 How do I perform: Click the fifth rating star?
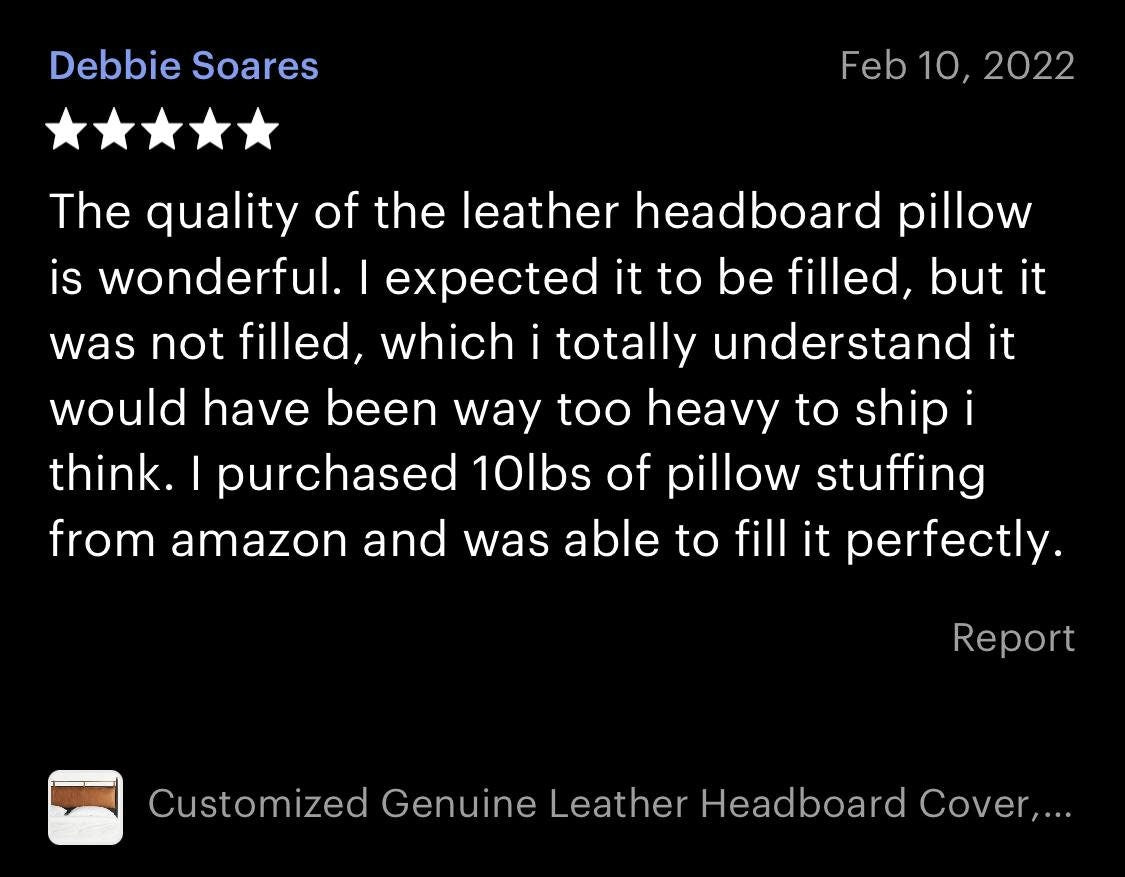pos(258,129)
